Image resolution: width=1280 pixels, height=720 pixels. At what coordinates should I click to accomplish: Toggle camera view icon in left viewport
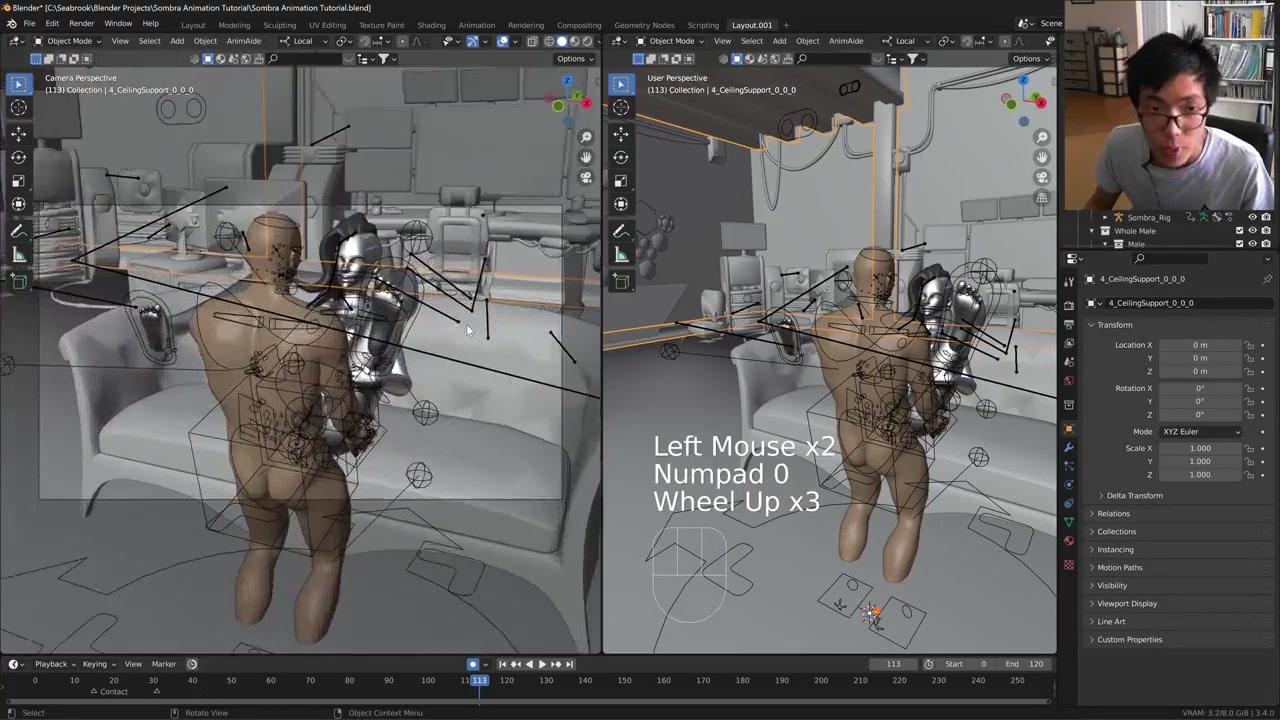[x=586, y=178]
